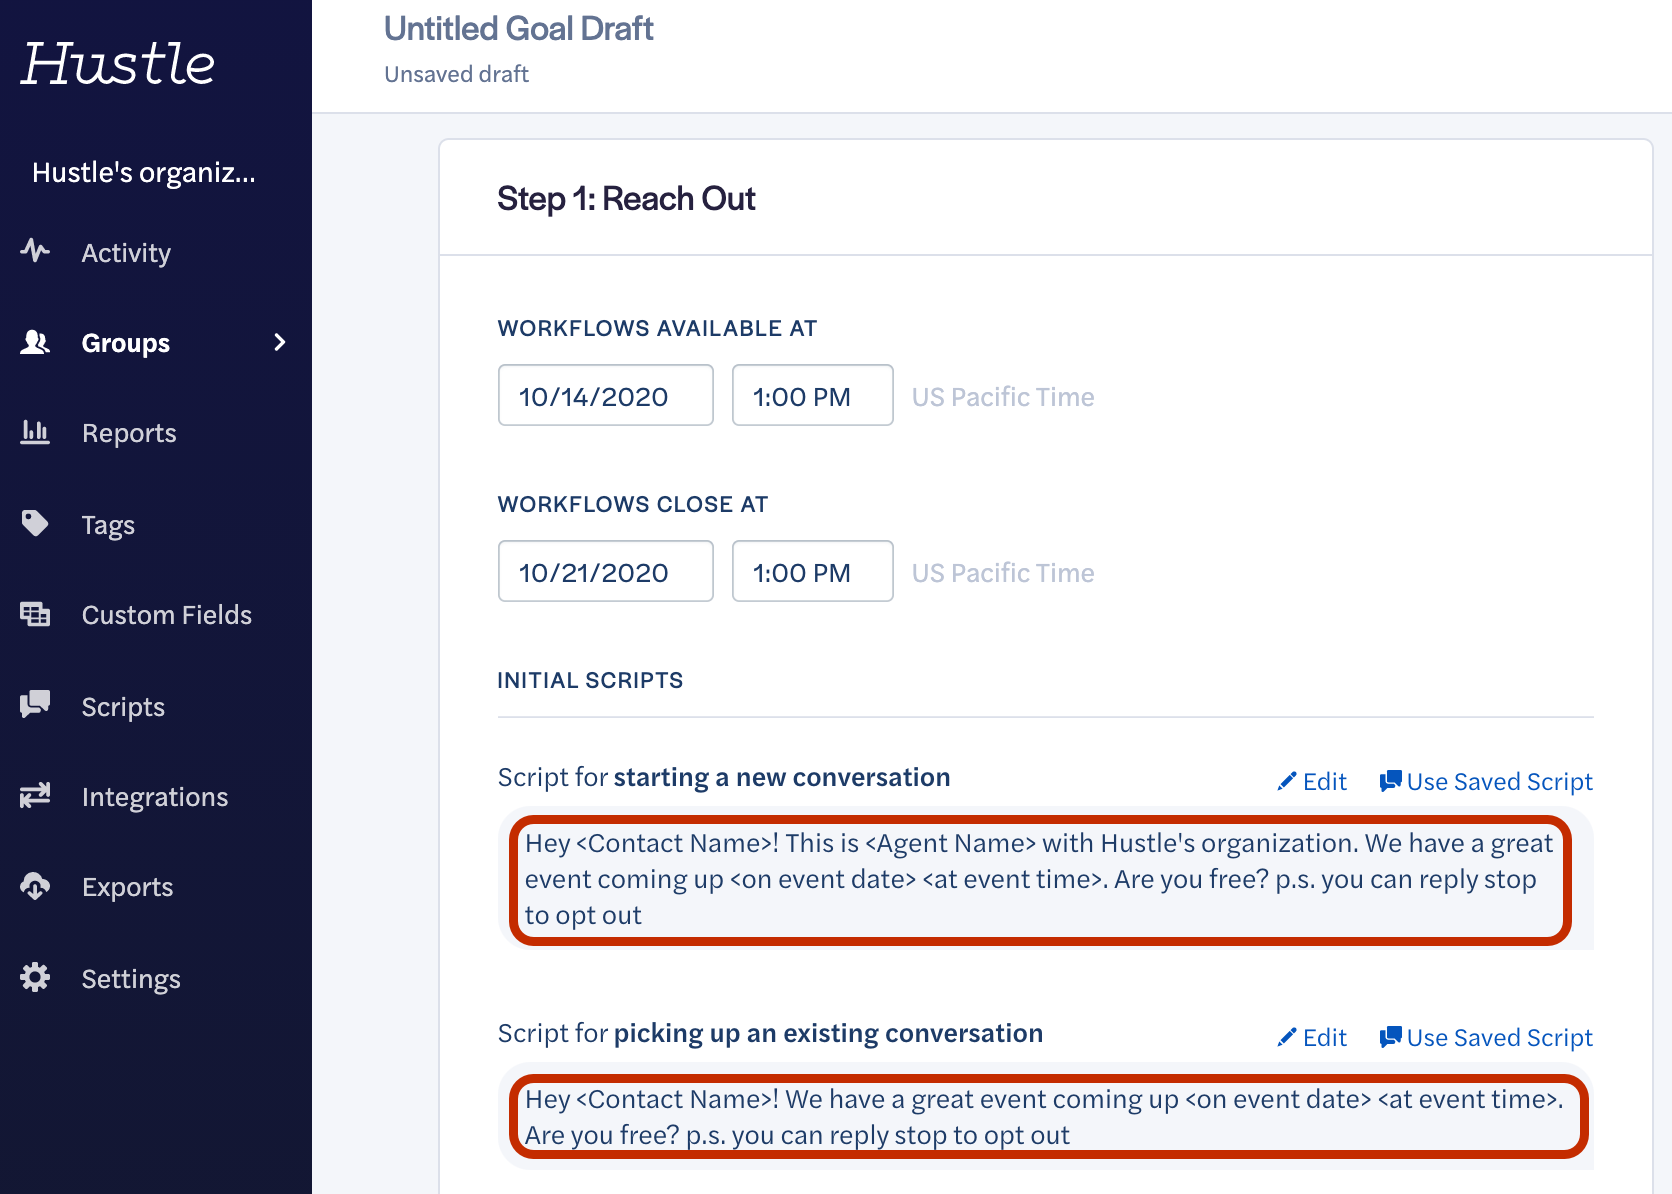
Task: Select Hustle's organization name
Action: [144, 172]
